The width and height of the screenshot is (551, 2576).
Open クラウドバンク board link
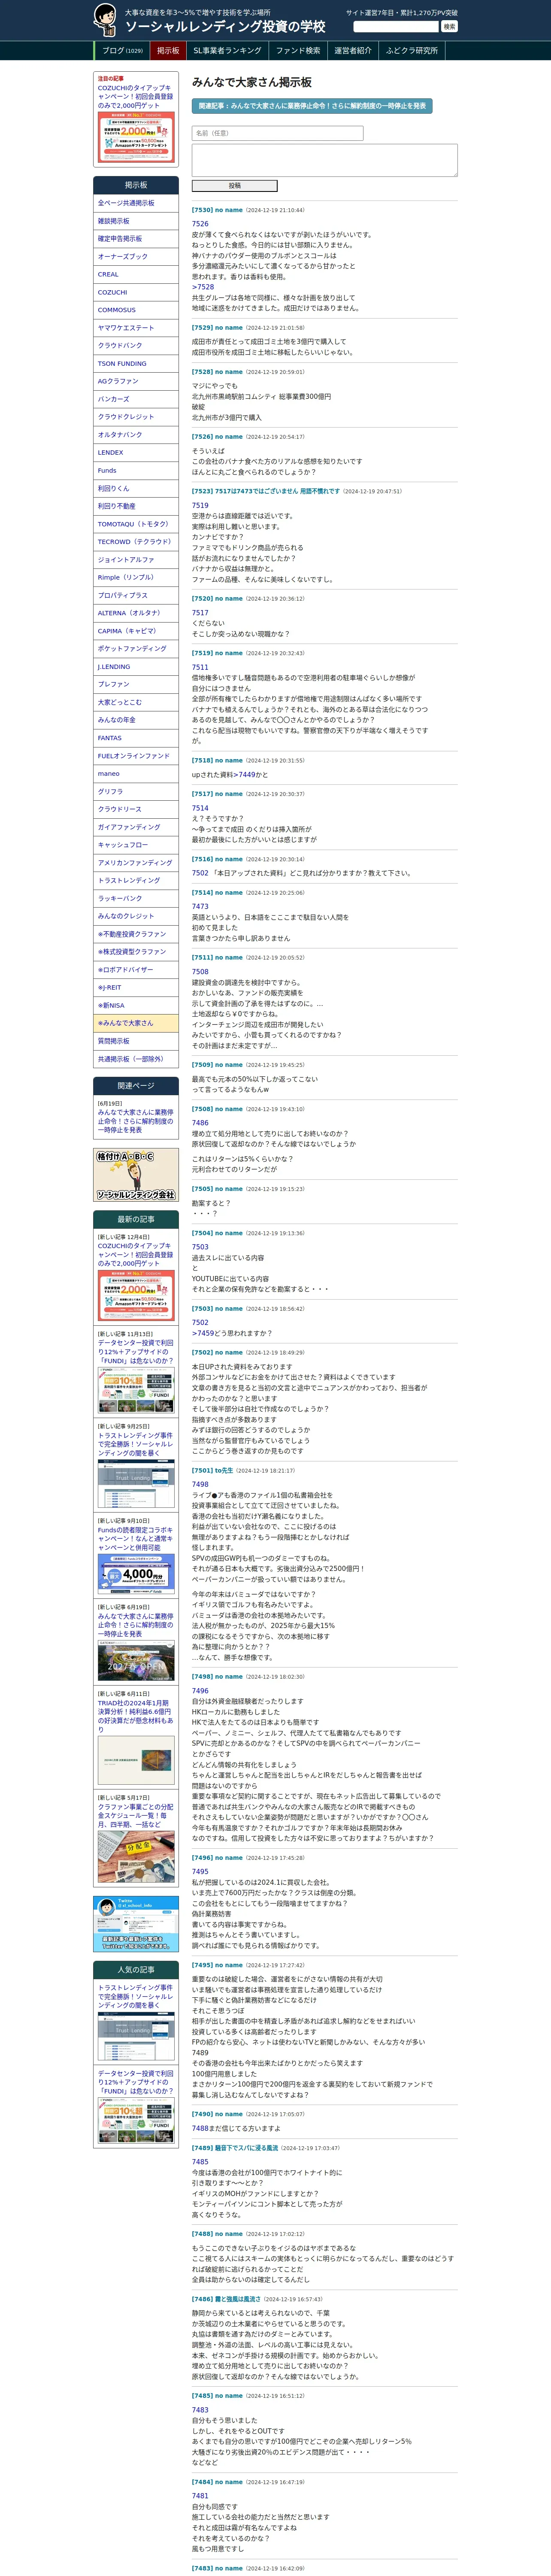136,346
